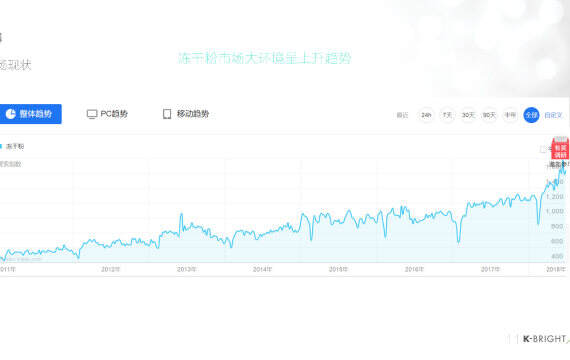Select the 半年 time range
The height and width of the screenshot is (360, 570).
click(x=510, y=115)
